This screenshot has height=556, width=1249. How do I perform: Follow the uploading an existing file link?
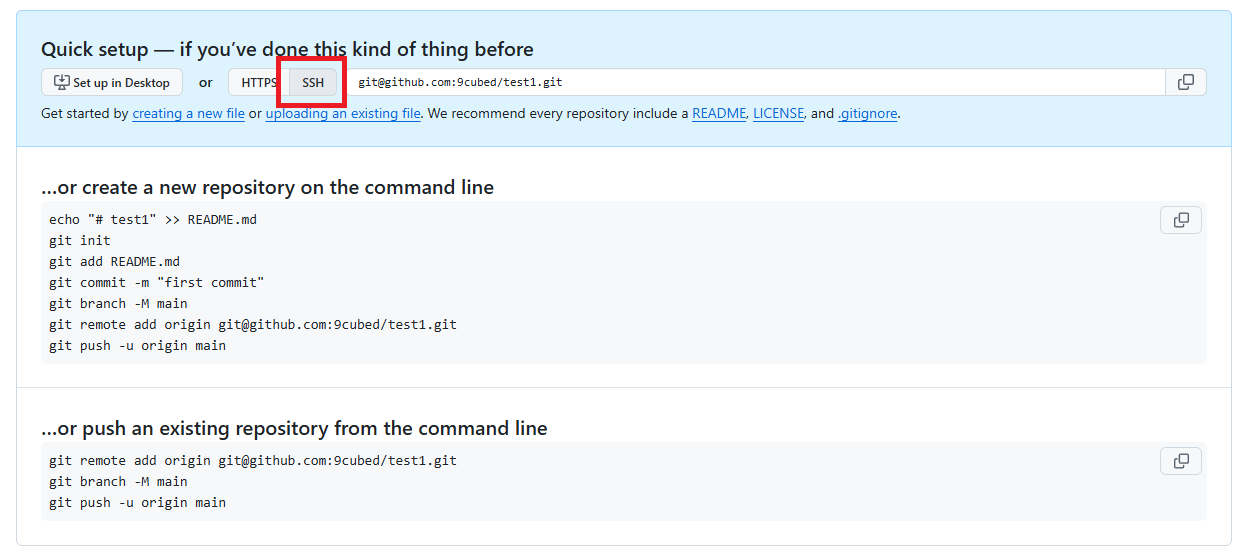[343, 114]
